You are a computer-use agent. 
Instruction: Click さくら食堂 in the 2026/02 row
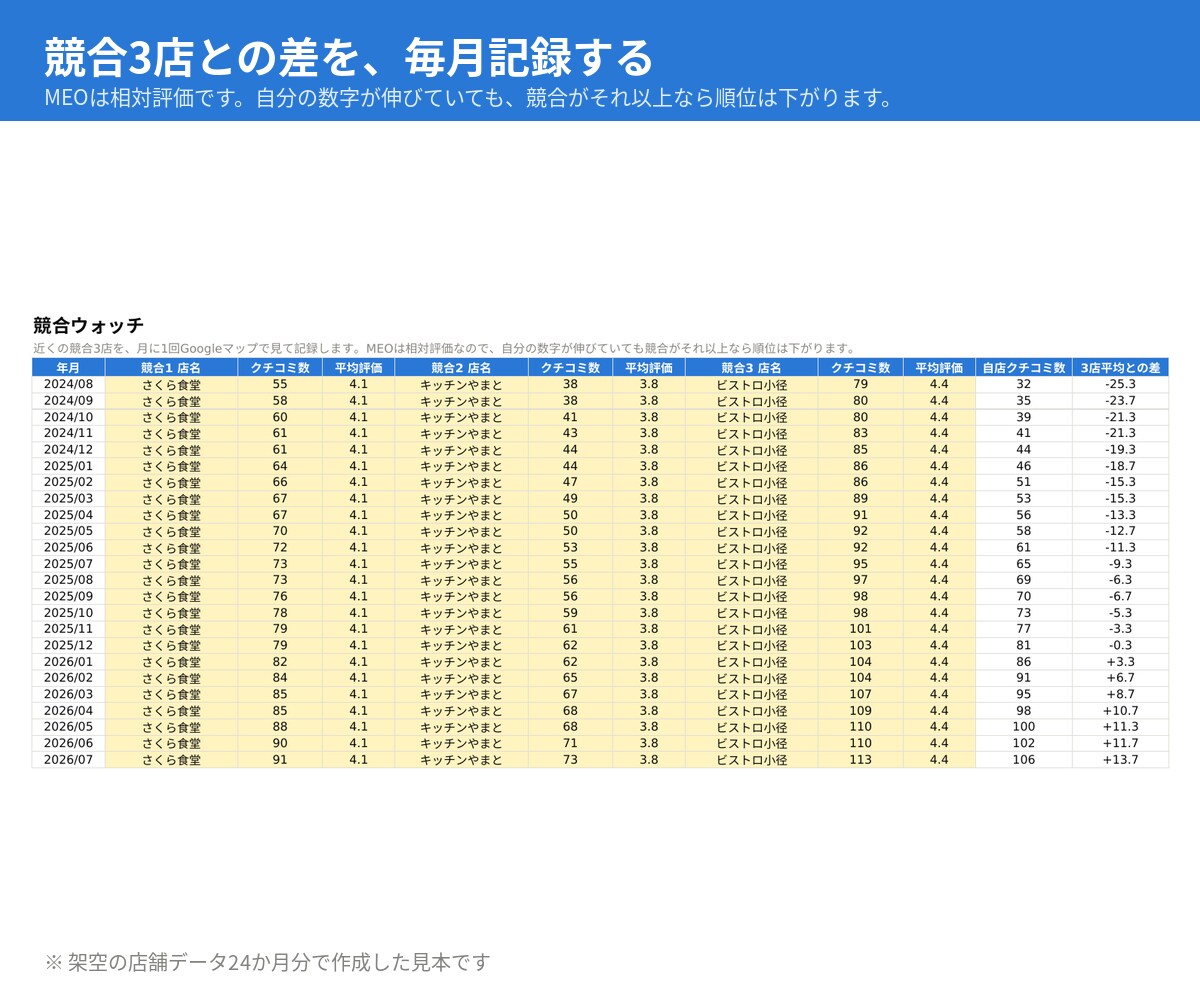[171, 678]
